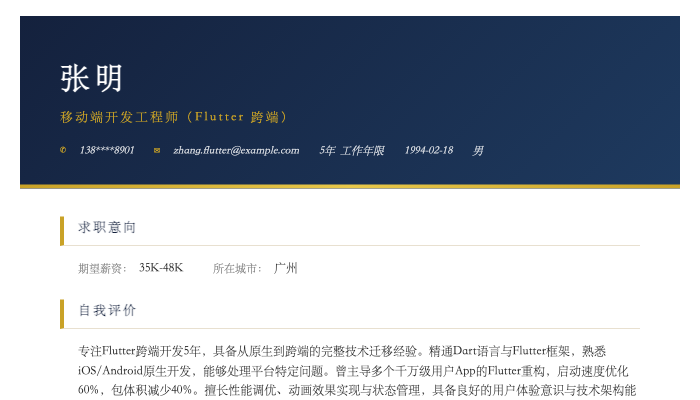Click the section heading 求职意向
This screenshot has height=400, width=700.
[107, 227]
